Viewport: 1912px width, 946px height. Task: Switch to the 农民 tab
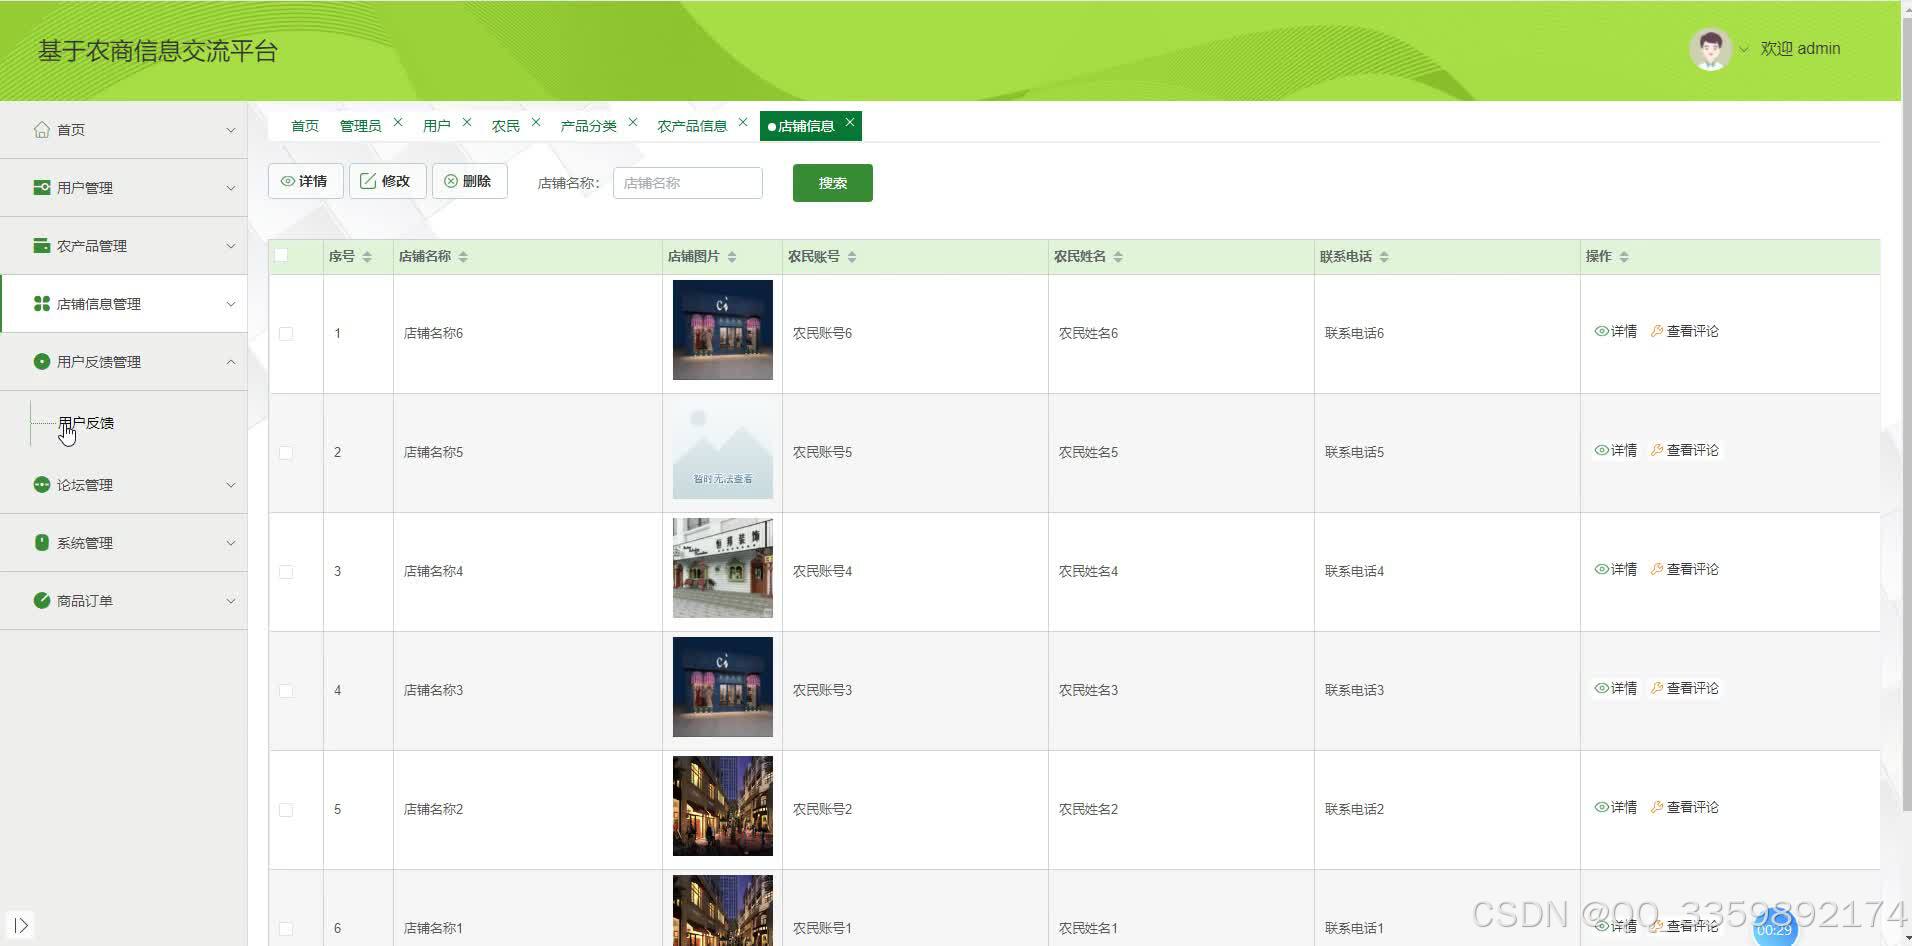pyautogui.click(x=506, y=126)
